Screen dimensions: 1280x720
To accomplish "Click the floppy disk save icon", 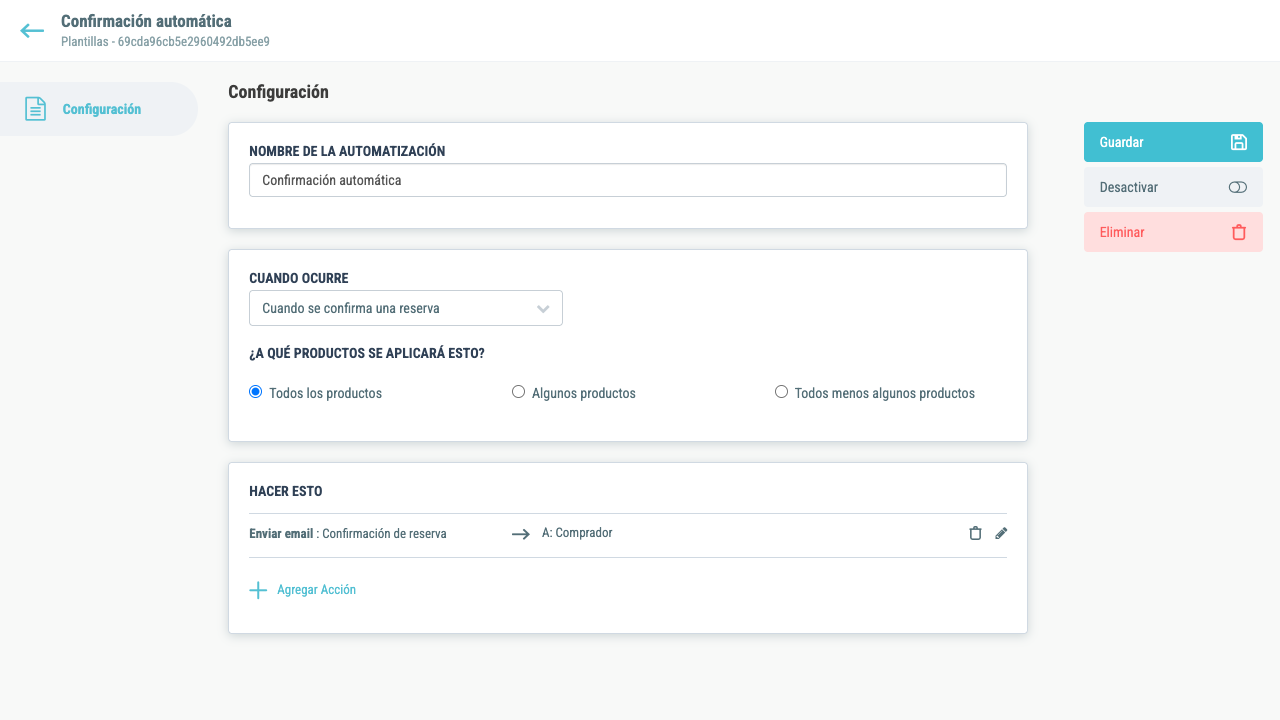I will pos(1238,142).
